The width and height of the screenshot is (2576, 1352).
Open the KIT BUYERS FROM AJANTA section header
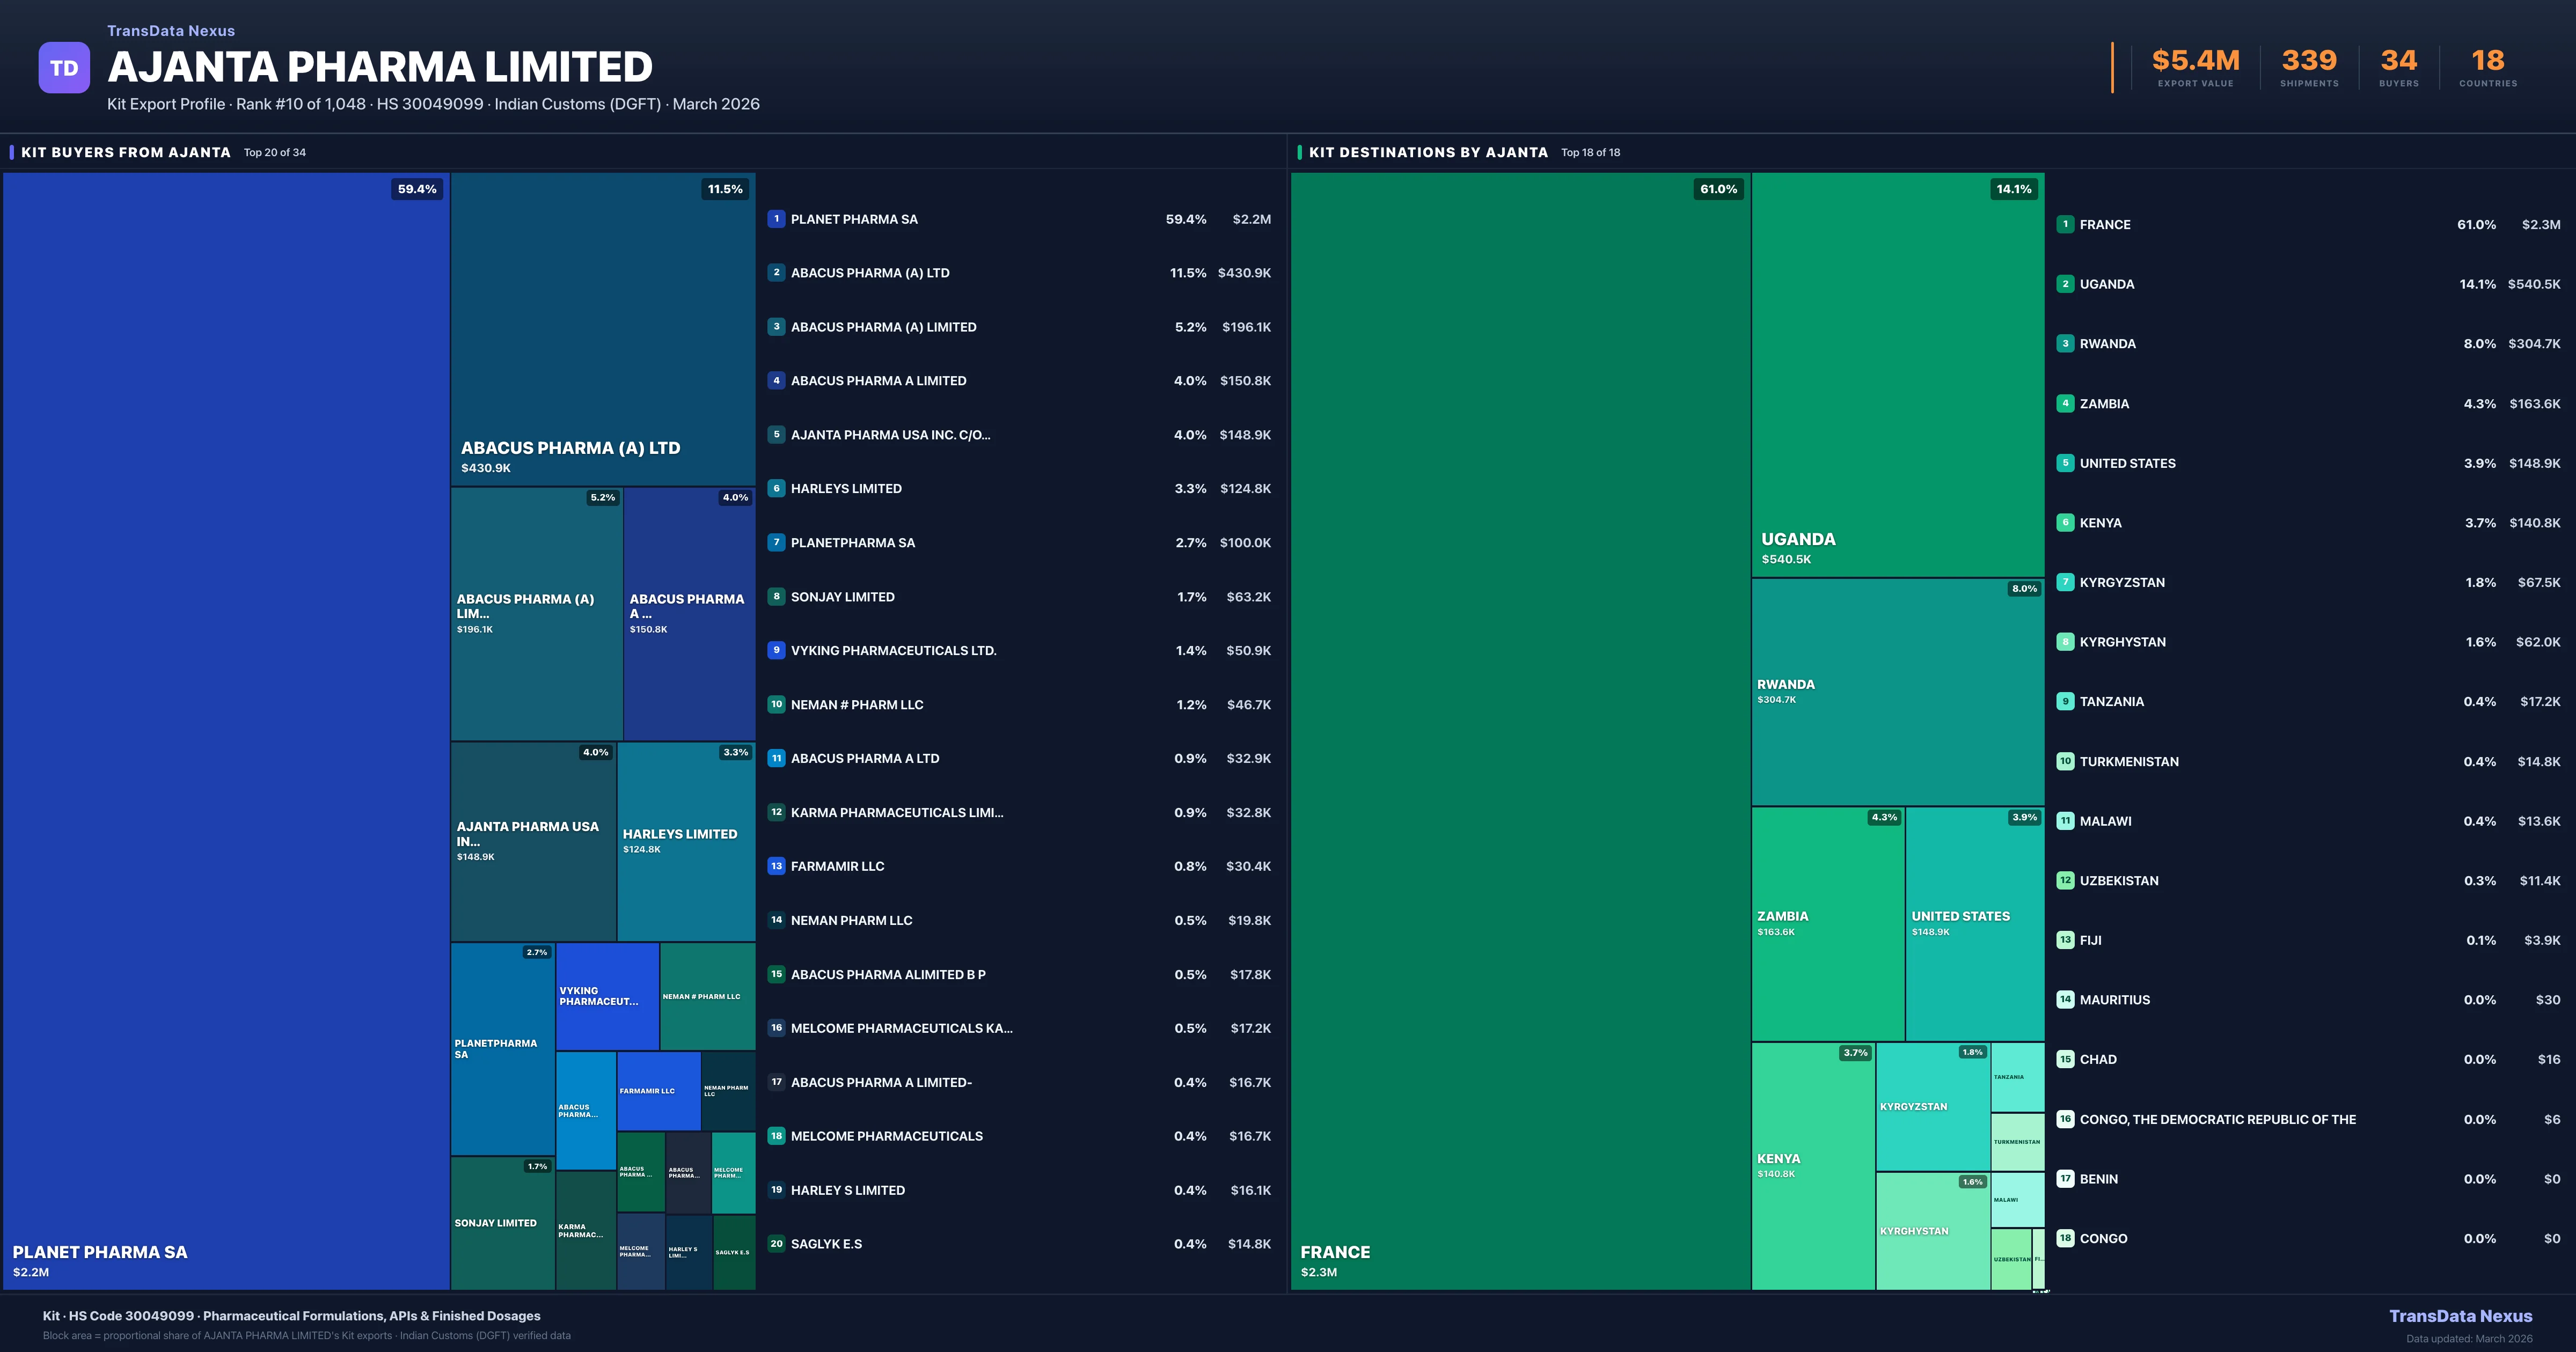click(x=126, y=152)
